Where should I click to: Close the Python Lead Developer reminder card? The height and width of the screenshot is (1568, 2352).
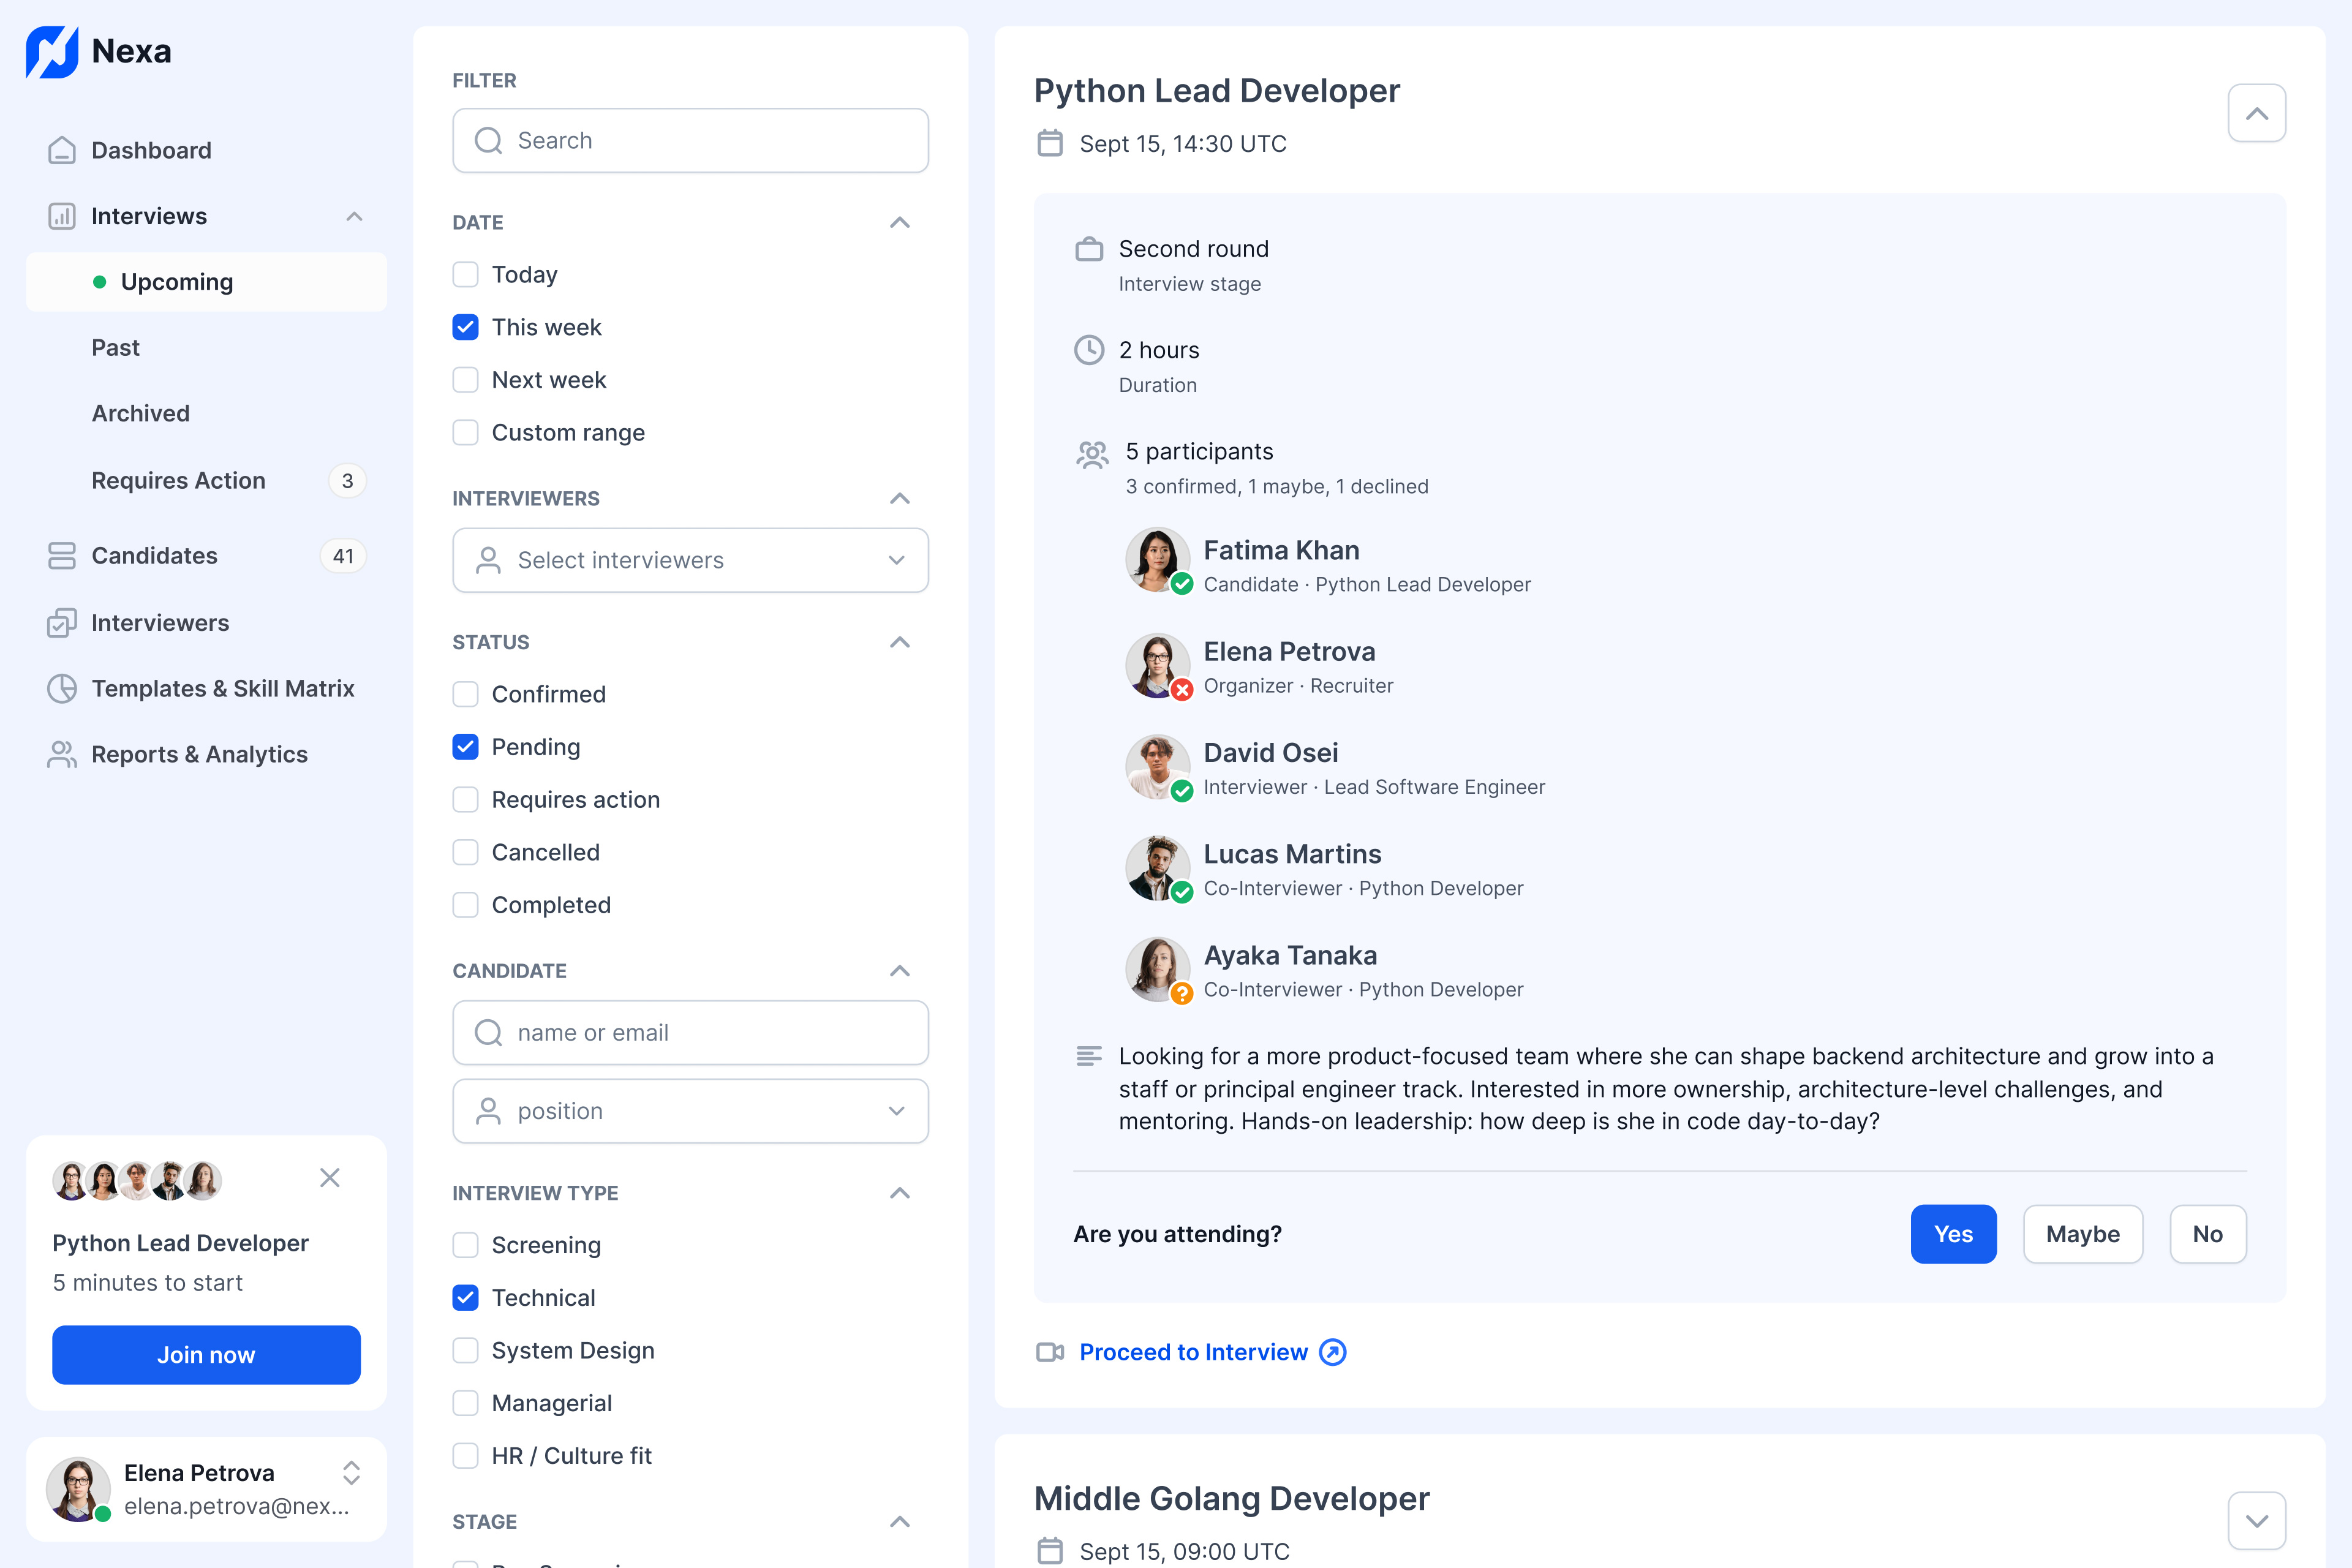pyautogui.click(x=330, y=1178)
